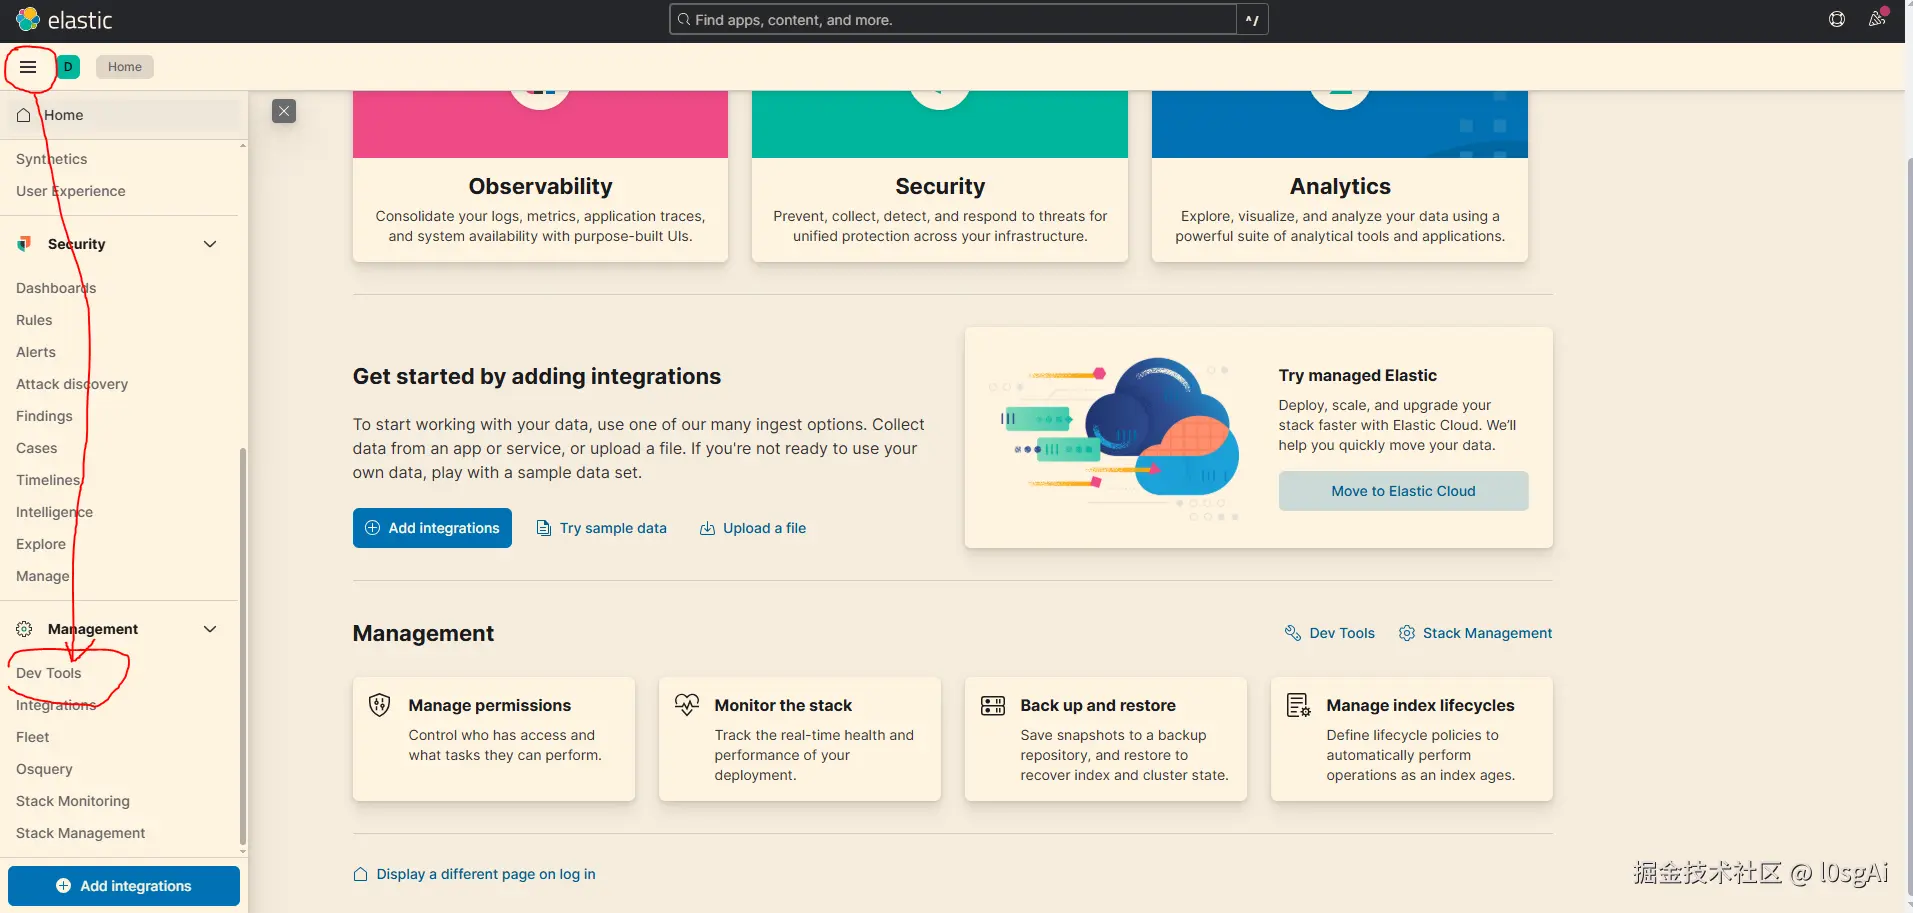The width and height of the screenshot is (1913, 913).
Task: Click the Back up and restore icon
Action: click(993, 705)
